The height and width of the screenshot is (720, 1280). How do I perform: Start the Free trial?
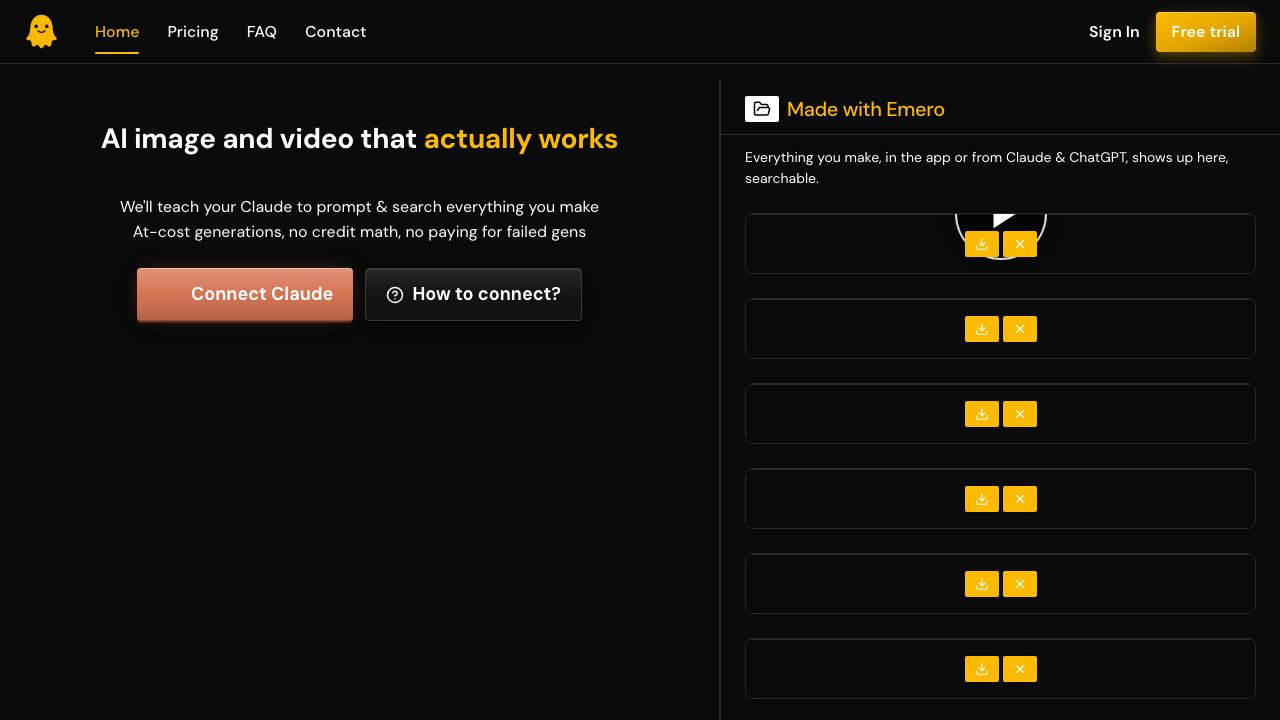(1206, 32)
